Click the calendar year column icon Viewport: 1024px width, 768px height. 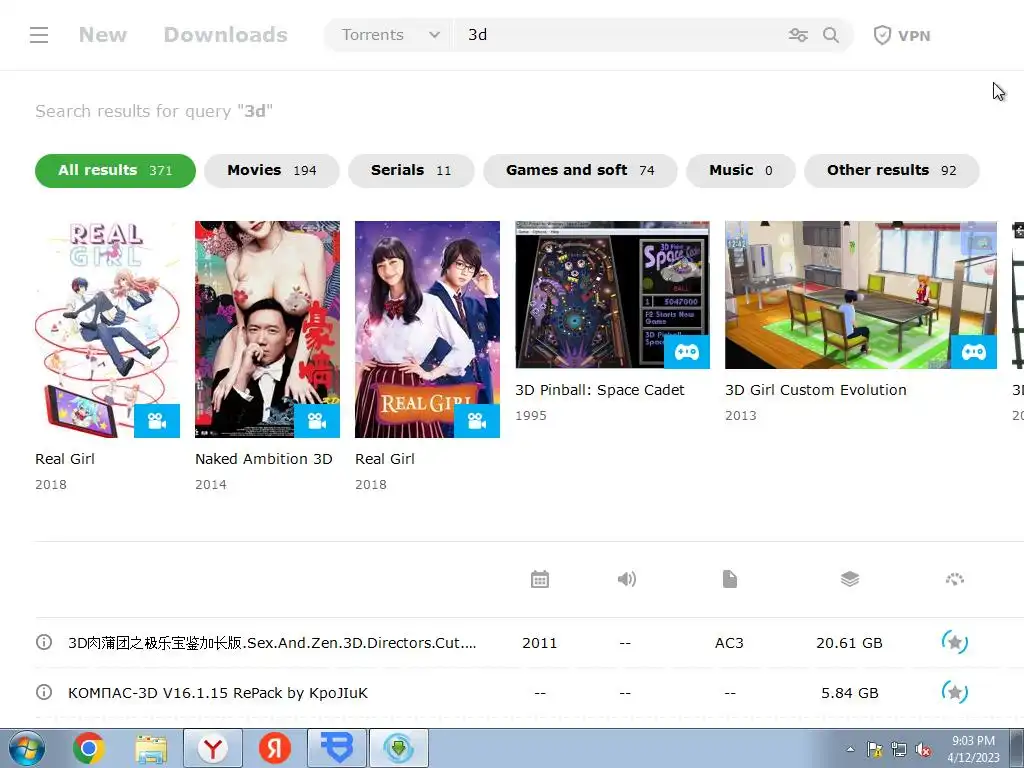[539, 579]
